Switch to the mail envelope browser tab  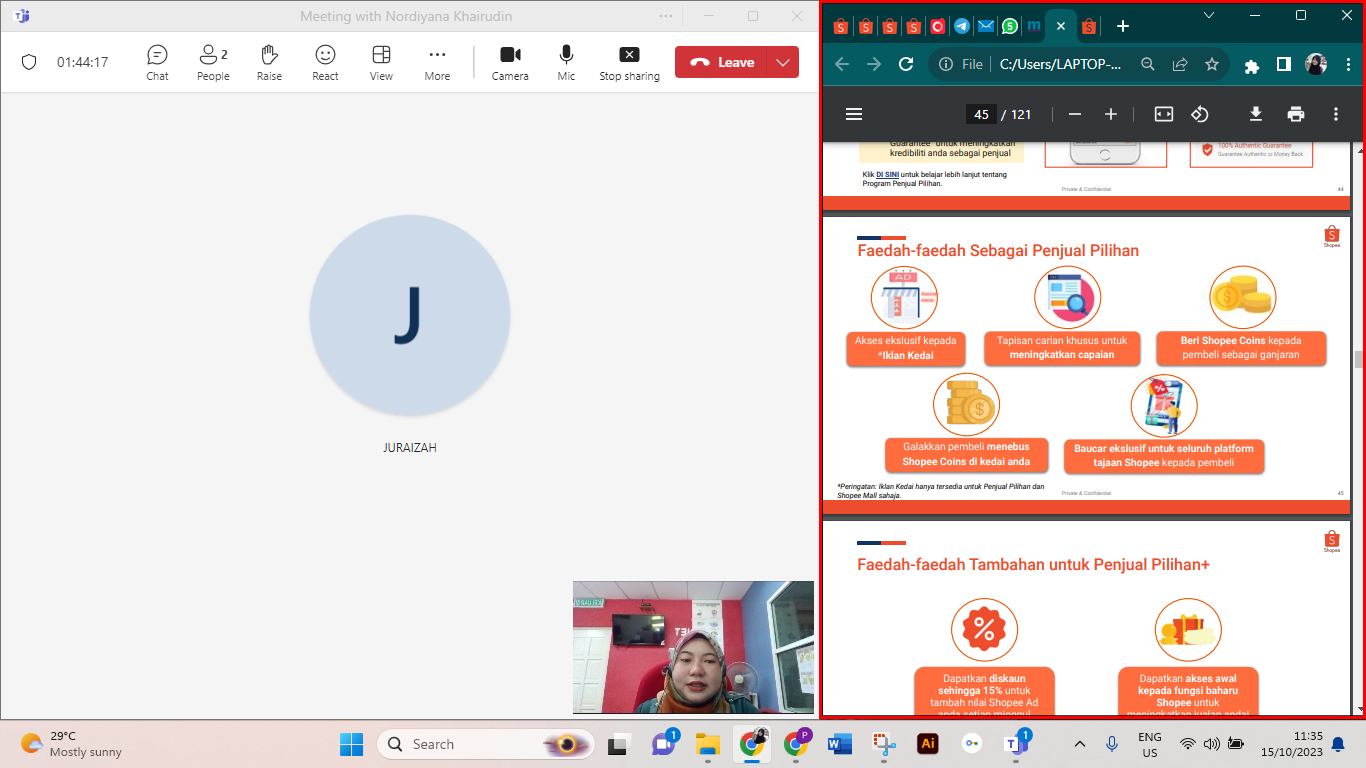[986, 26]
